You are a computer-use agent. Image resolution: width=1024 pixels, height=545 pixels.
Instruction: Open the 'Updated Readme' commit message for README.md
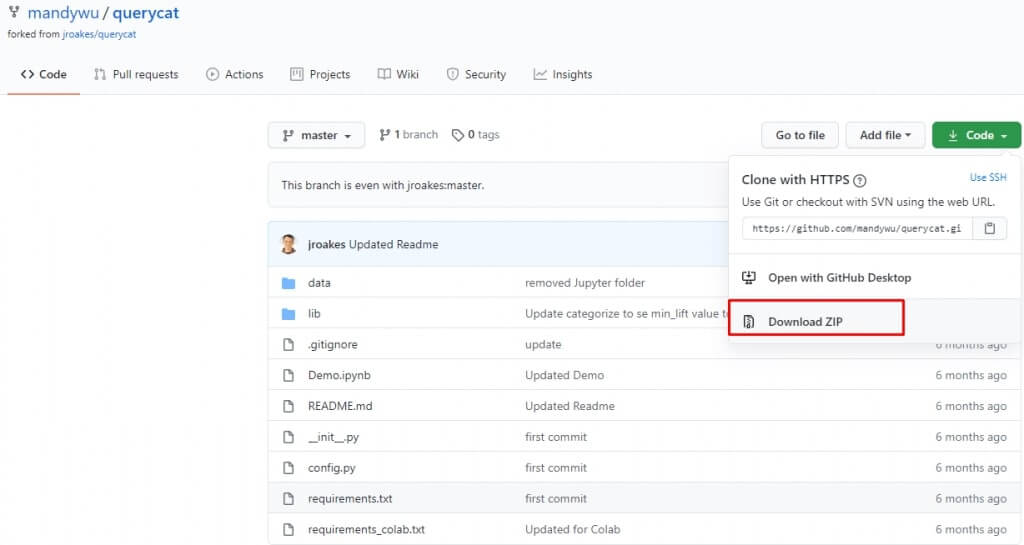click(x=569, y=406)
